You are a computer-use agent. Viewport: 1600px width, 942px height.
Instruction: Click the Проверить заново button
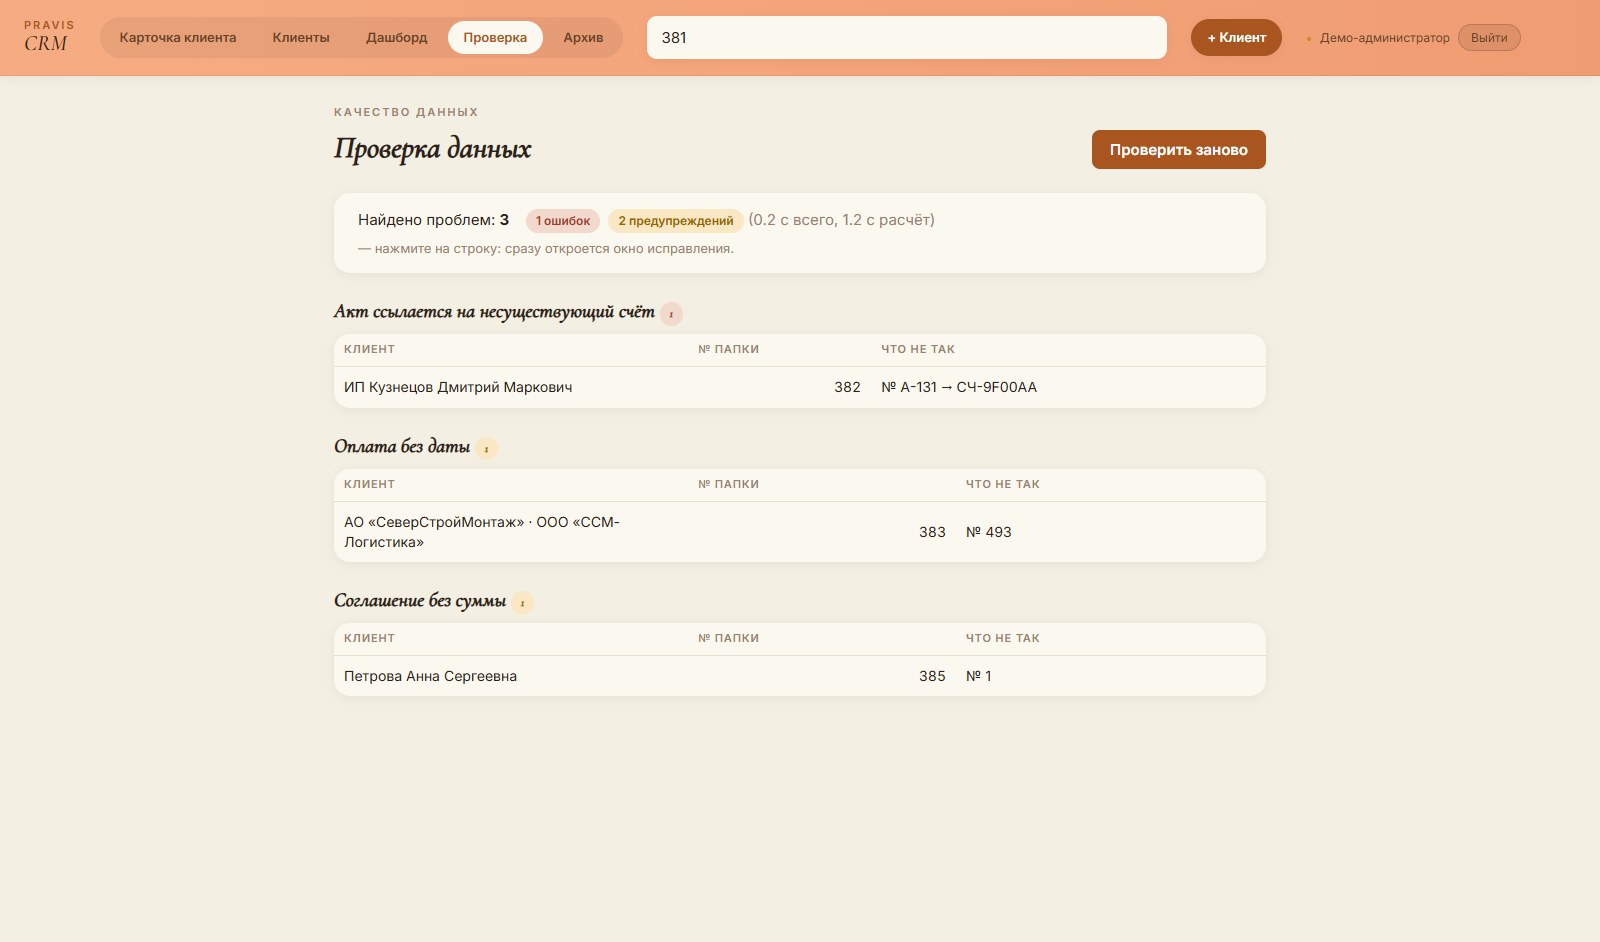1179,150
